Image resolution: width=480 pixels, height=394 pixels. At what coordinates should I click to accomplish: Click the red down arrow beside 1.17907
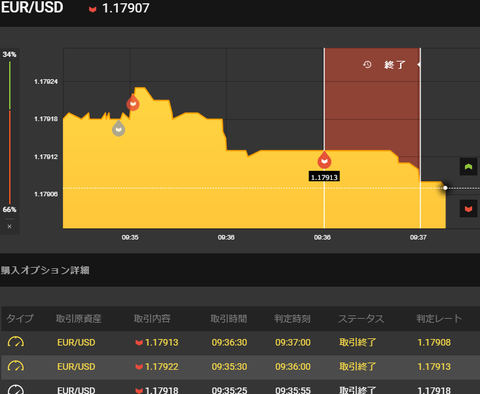pyautogui.click(x=92, y=9)
